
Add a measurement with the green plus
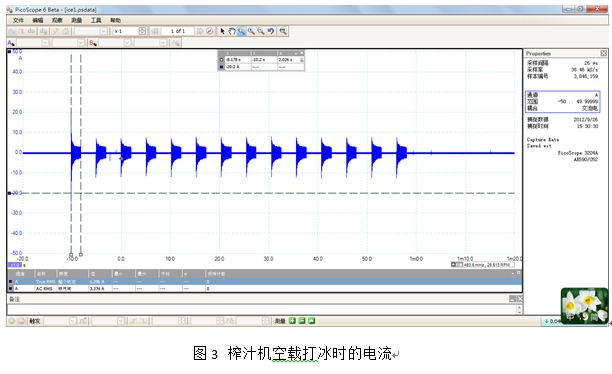[x=292, y=321]
